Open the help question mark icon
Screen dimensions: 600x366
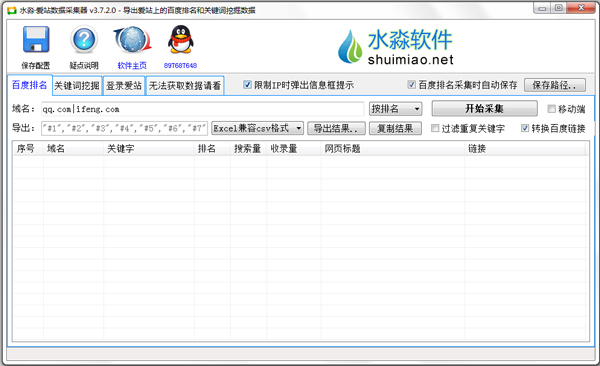click(x=84, y=39)
